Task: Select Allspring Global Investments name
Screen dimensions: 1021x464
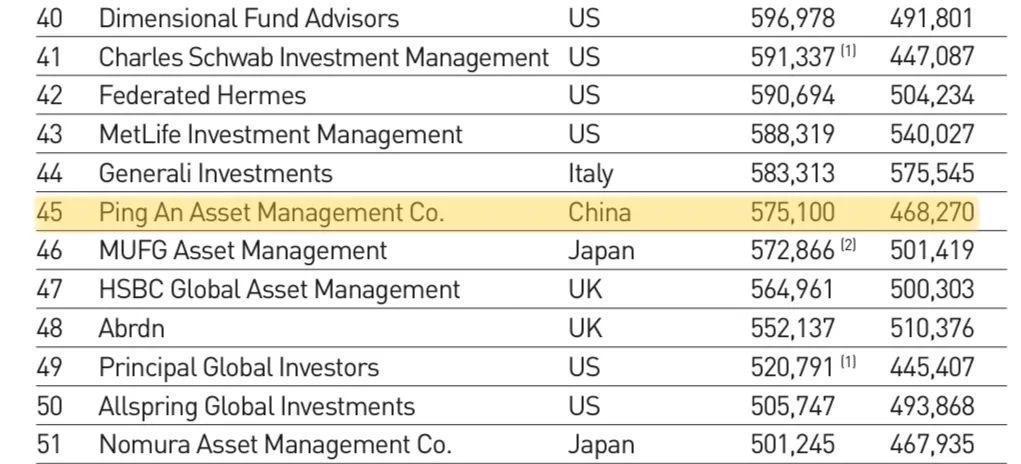Action: [x=256, y=407]
